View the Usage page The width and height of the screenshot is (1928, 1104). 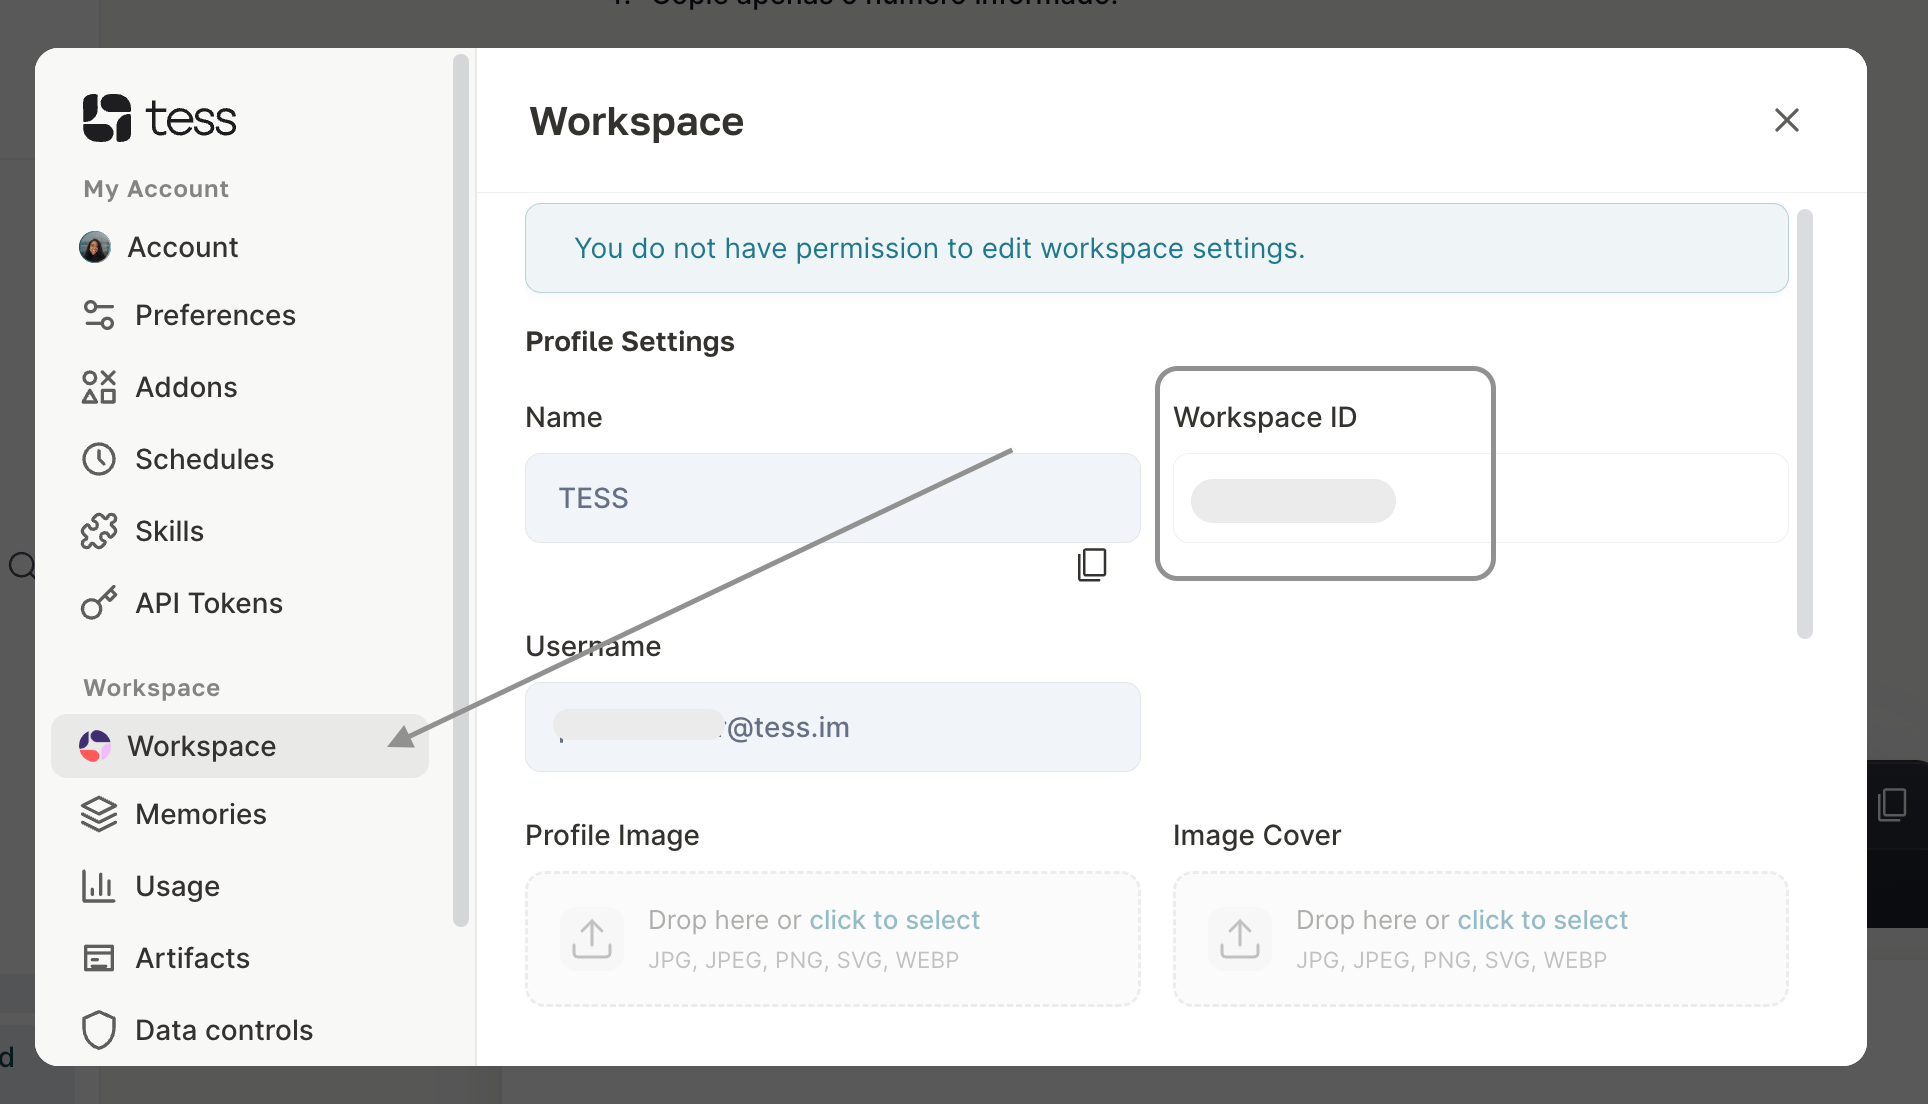(x=240, y=886)
